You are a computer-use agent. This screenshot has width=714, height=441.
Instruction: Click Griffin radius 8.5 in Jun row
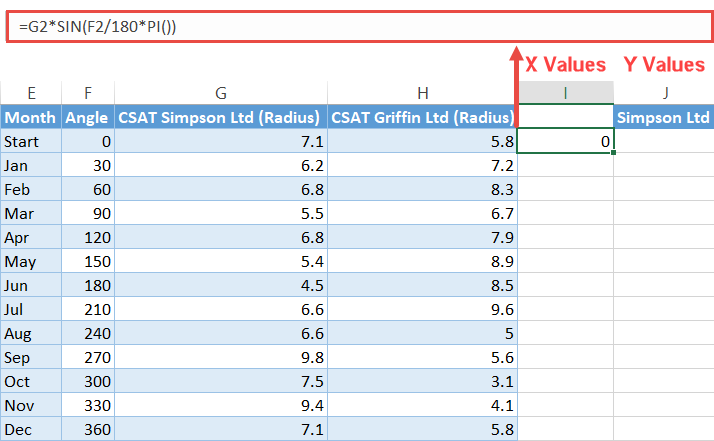[423, 285]
